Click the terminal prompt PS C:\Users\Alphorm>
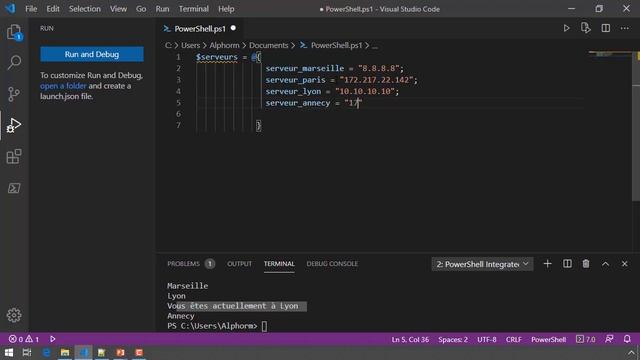The width and height of the screenshot is (640, 360). pyautogui.click(x=212, y=326)
